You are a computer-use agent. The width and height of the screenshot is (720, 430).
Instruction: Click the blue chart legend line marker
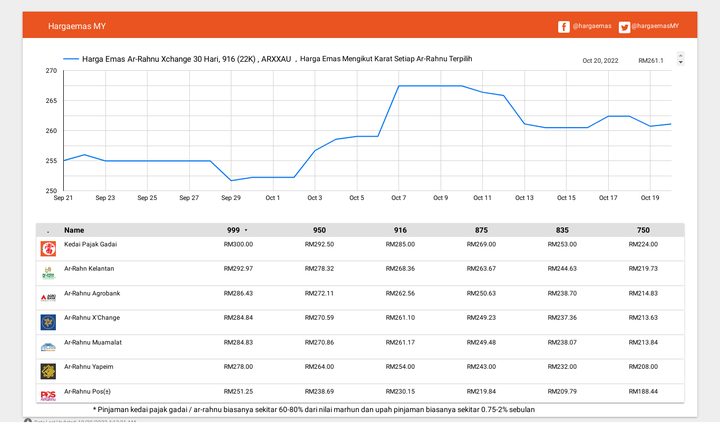pos(71,59)
